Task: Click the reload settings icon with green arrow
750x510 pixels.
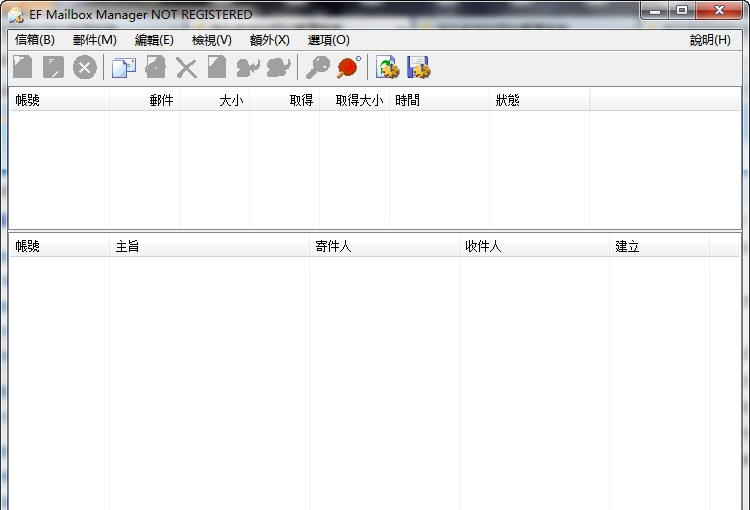Action: 387,67
